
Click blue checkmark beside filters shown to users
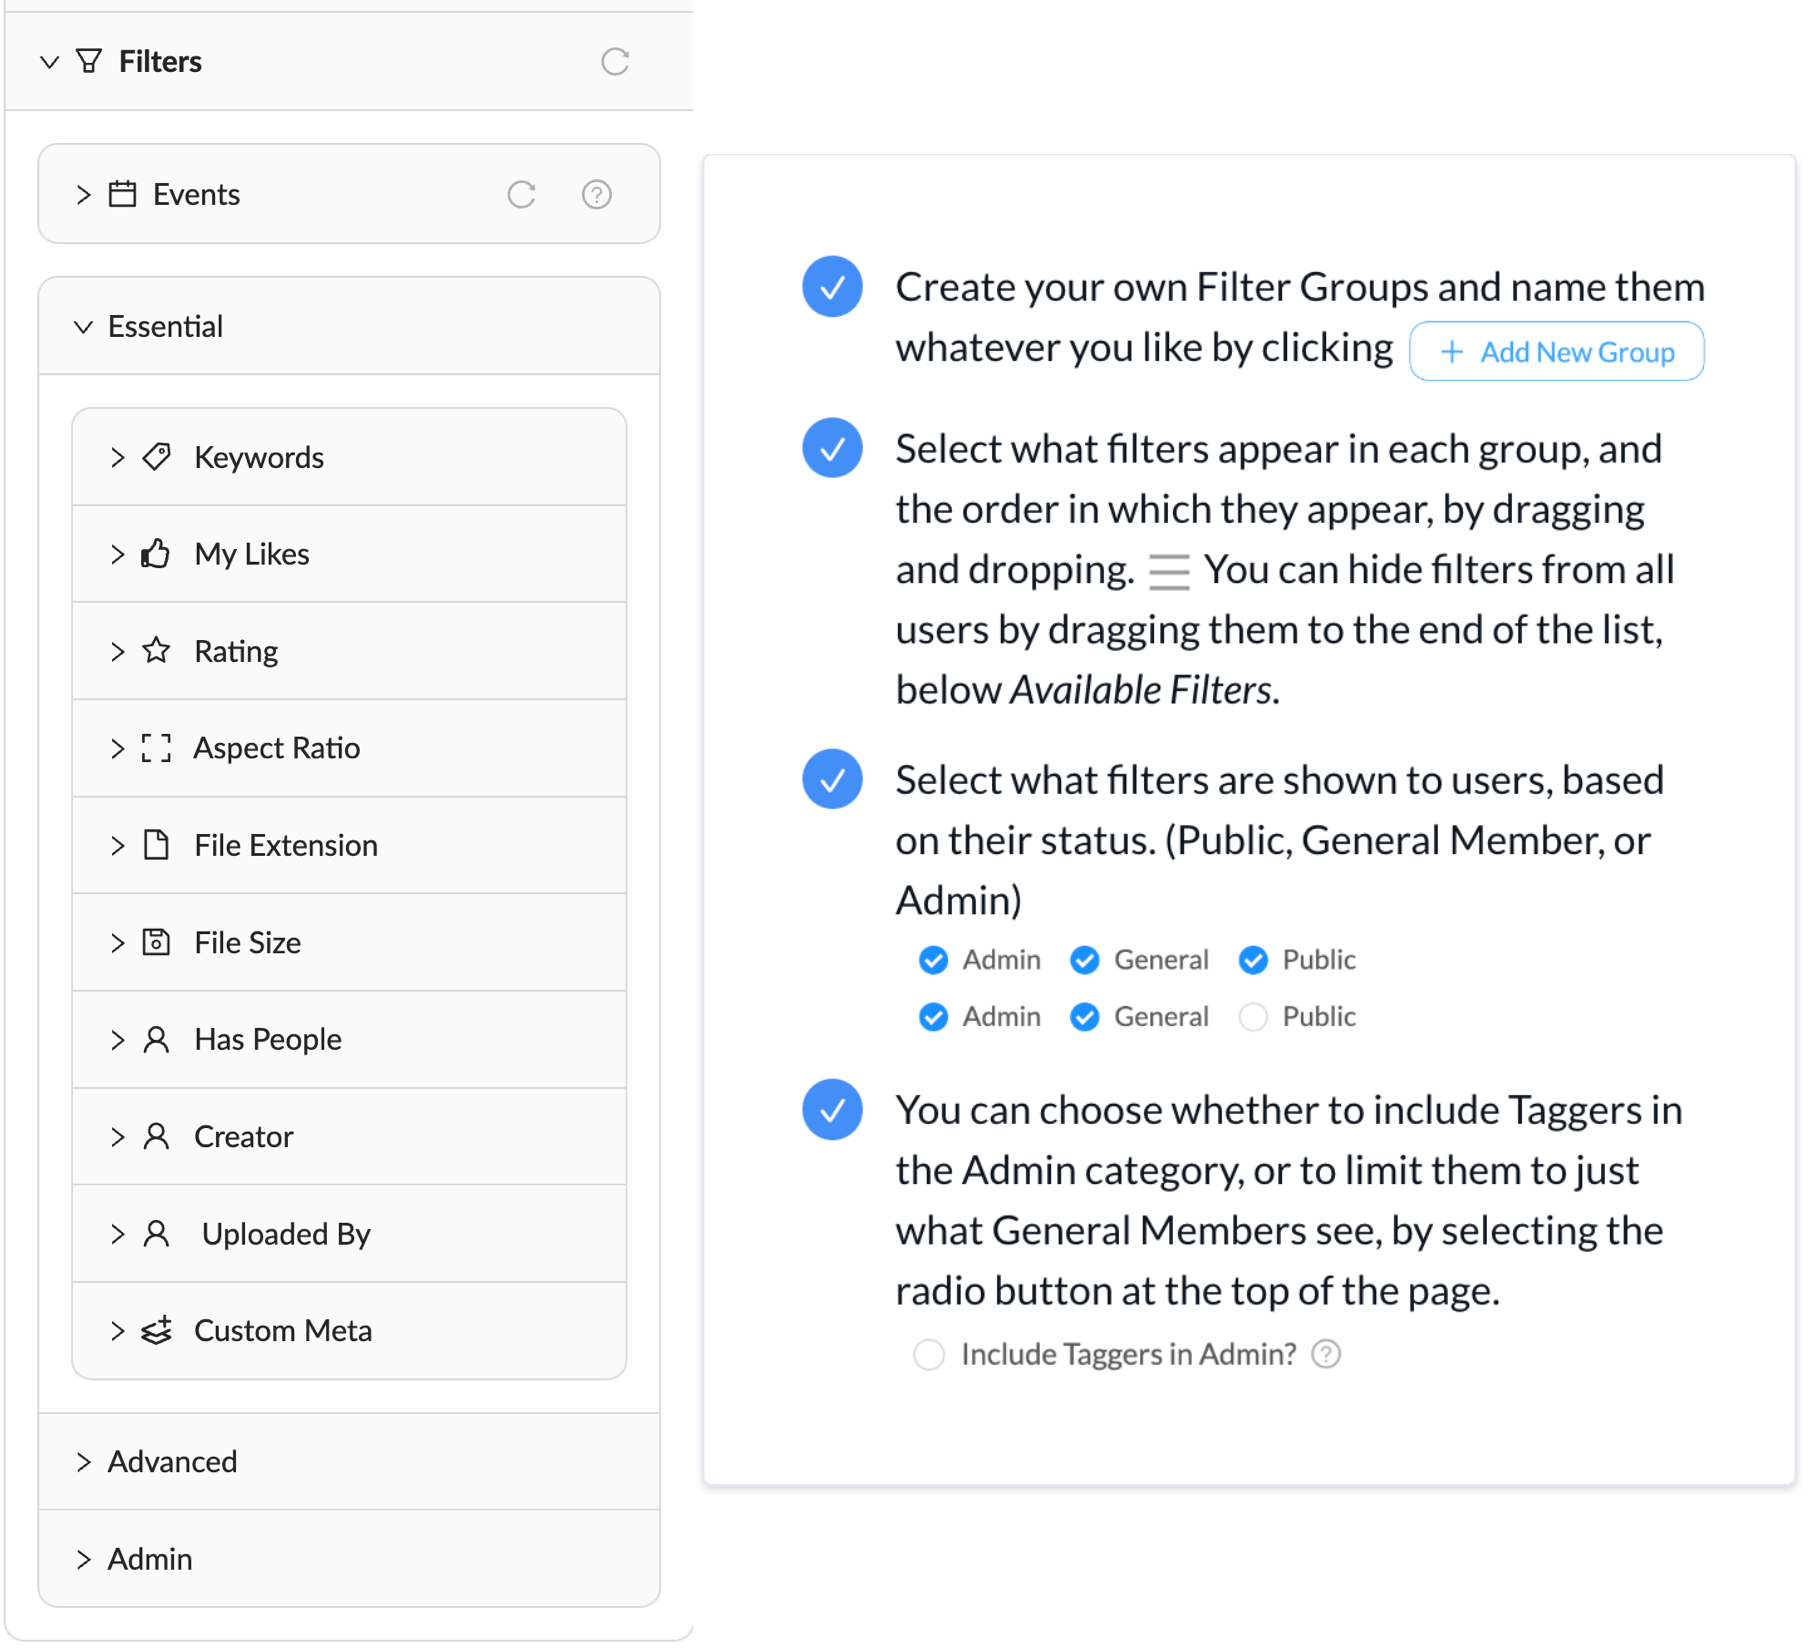tap(832, 779)
